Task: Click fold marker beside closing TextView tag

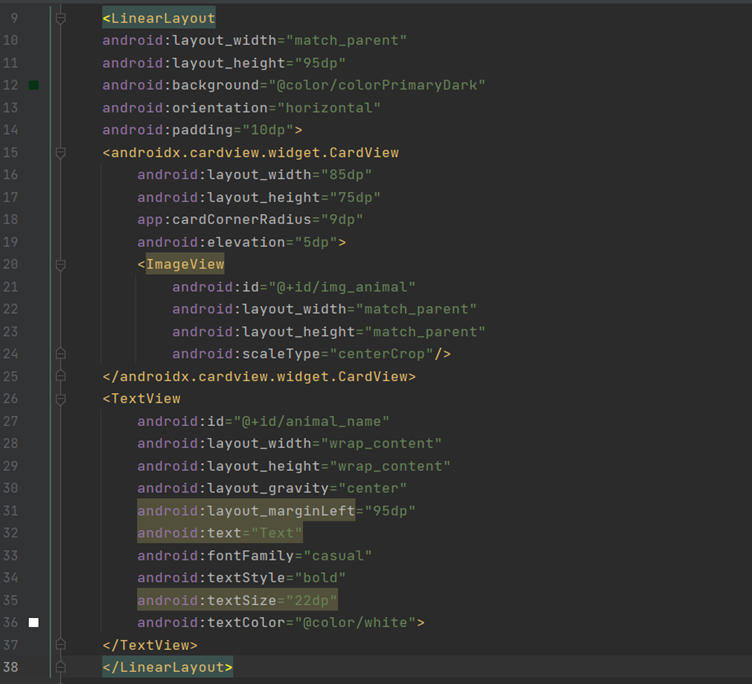Action: pyautogui.click(x=61, y=646)
